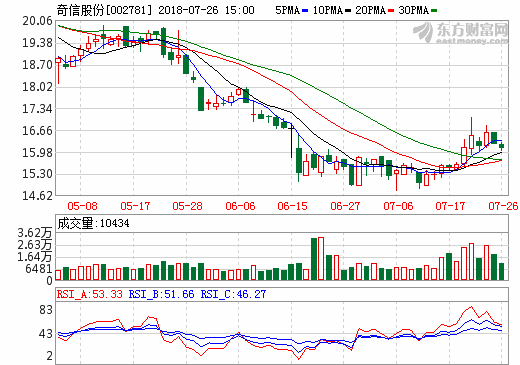Click the 43 RSI axis label

coord(46,334)
